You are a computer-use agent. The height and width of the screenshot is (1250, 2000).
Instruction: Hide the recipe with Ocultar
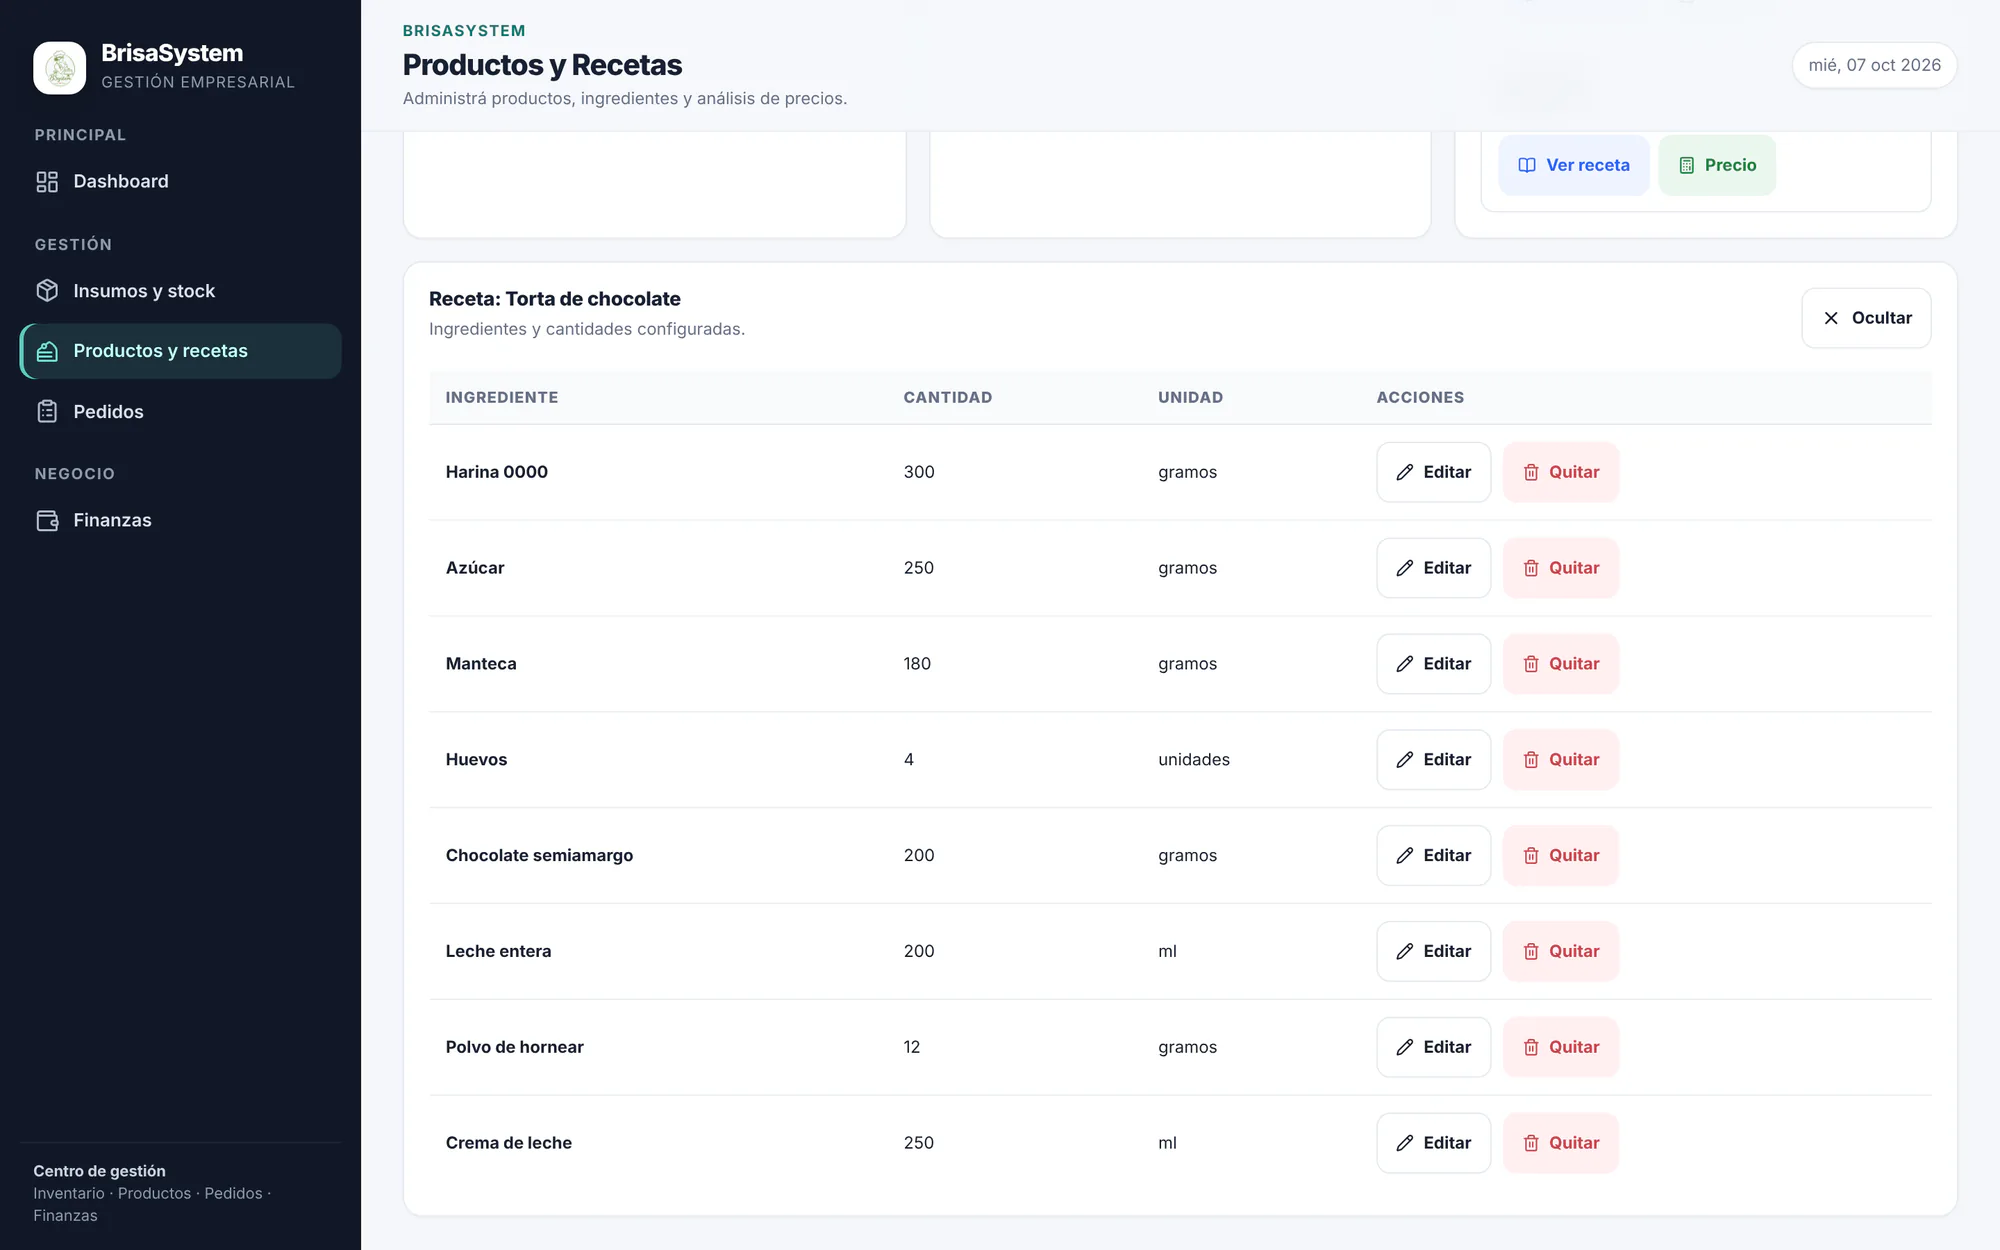1866,318
